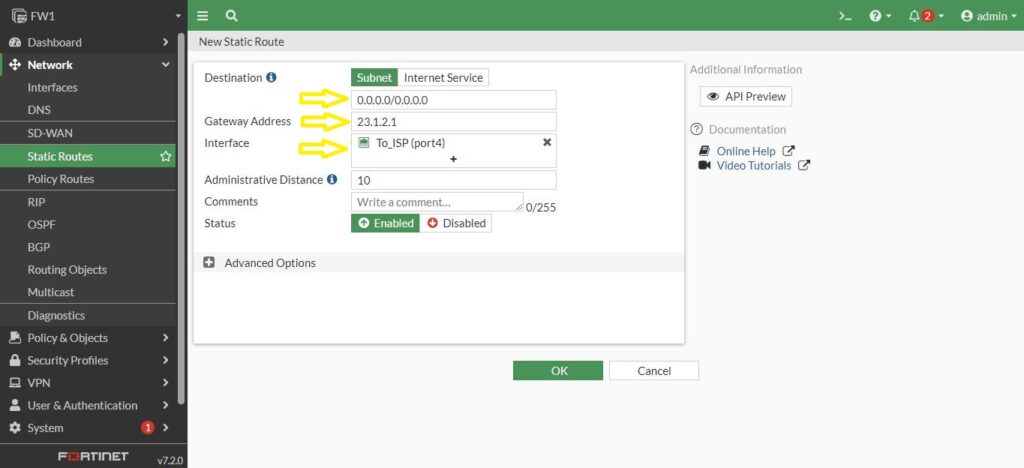Click the favorite star on Static Routes
Image resolution: width=1024 pixels, height=468 pixels.
[x=166, y=157]
